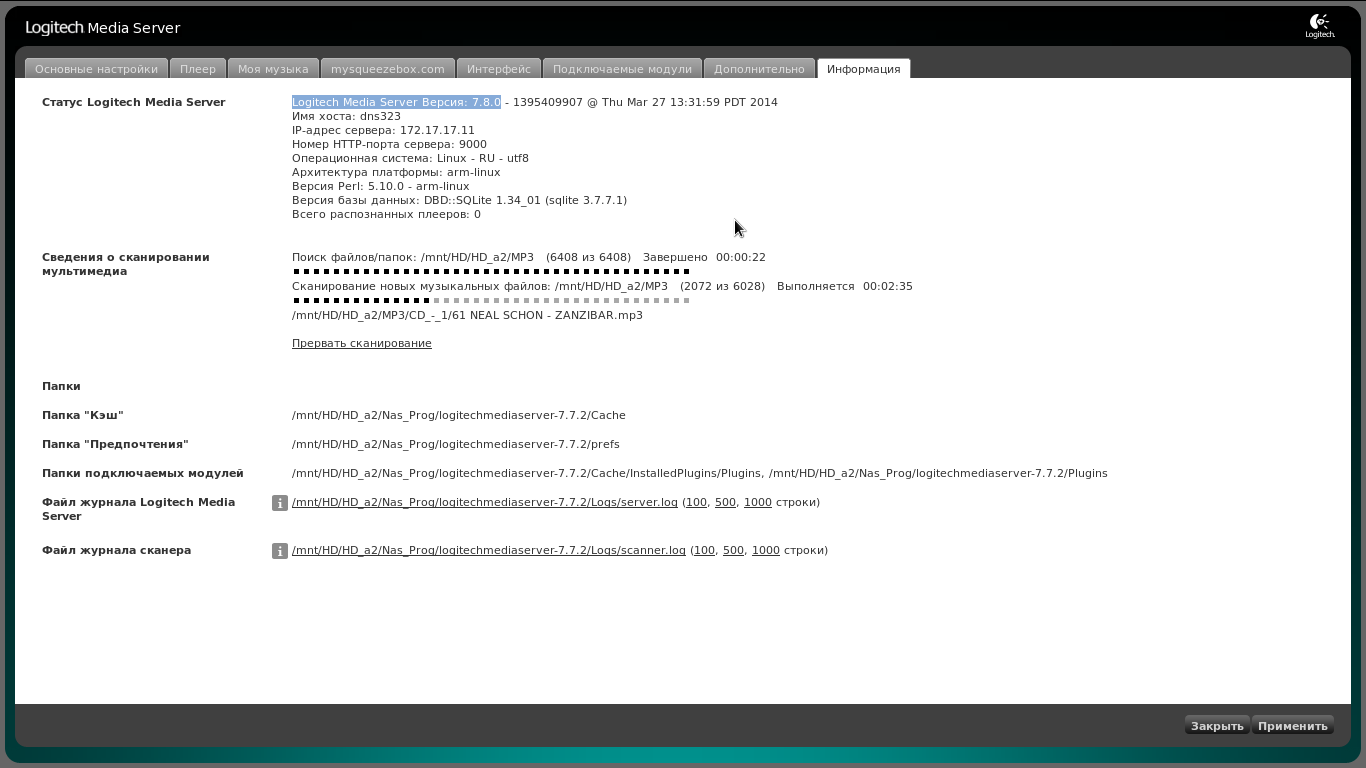Screen dimensions: 1366x768
Task: Click the new music files scanning progress bar
Action: tap(491, 300)
